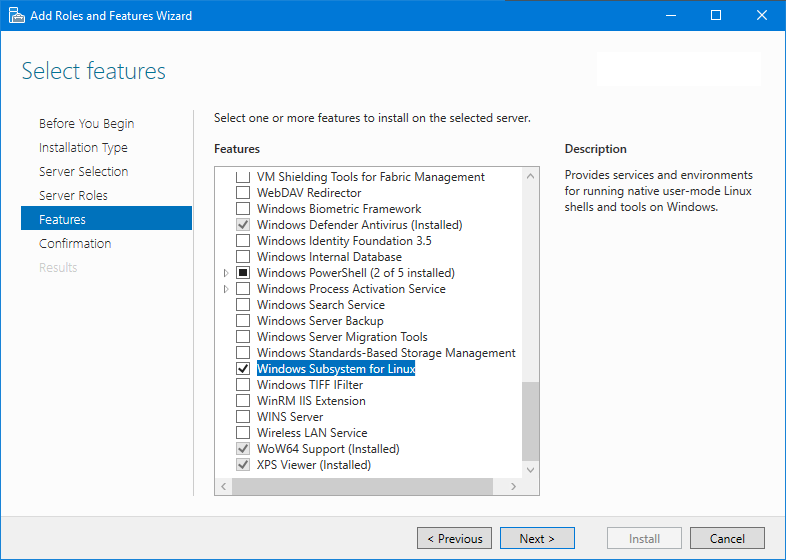The image size is (786, 560).
Task: Click the Next button
Action: coord(537,539)
